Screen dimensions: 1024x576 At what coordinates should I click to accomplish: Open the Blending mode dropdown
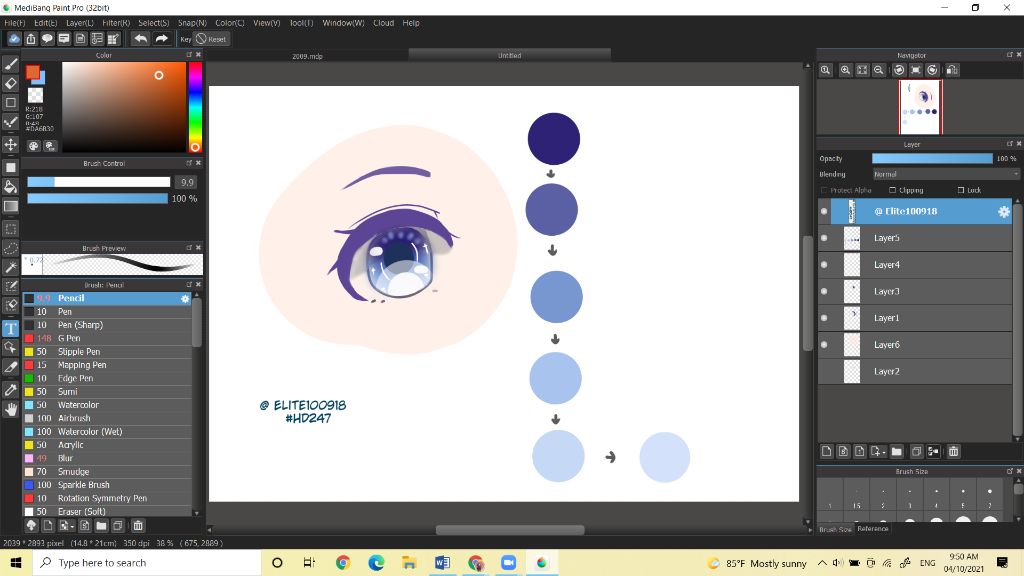click(x=945, y=174)
